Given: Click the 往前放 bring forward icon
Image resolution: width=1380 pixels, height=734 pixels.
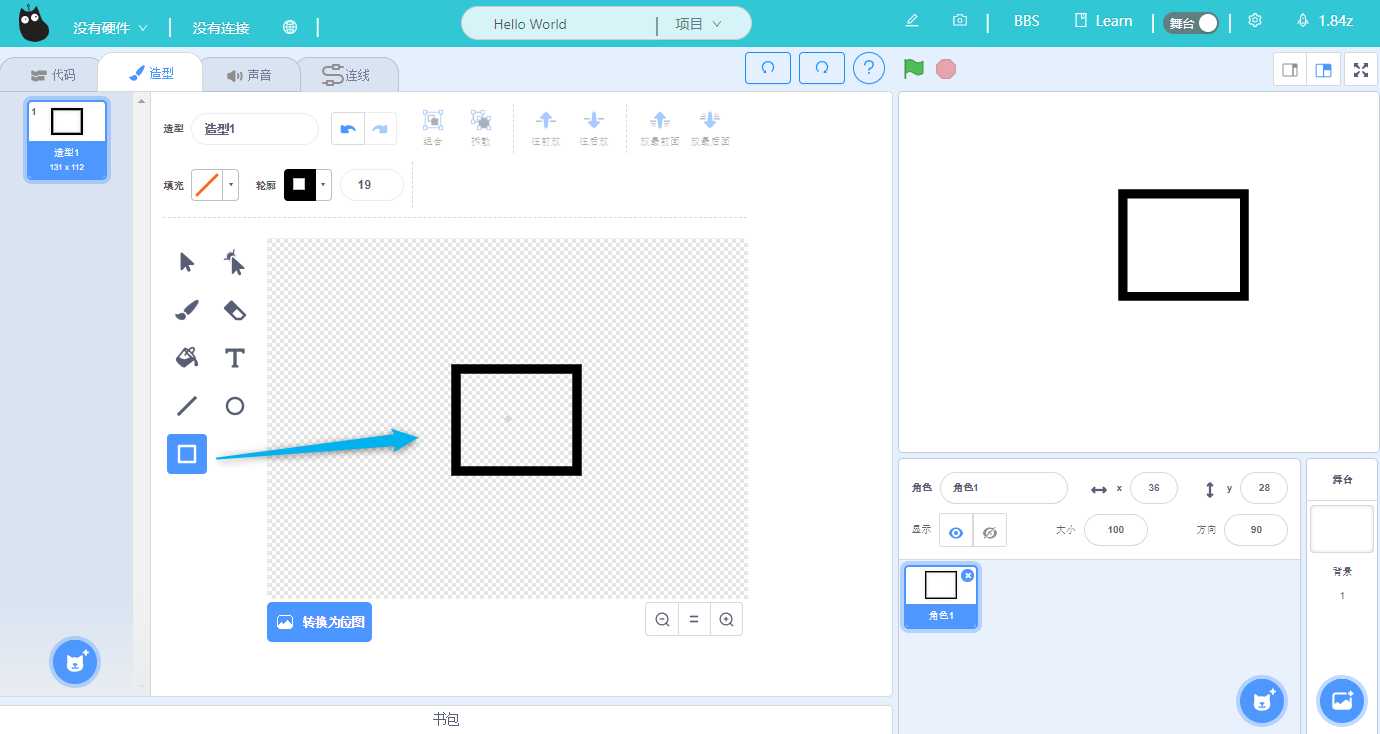Looking at the screenshot, I should tap(545, 128).
